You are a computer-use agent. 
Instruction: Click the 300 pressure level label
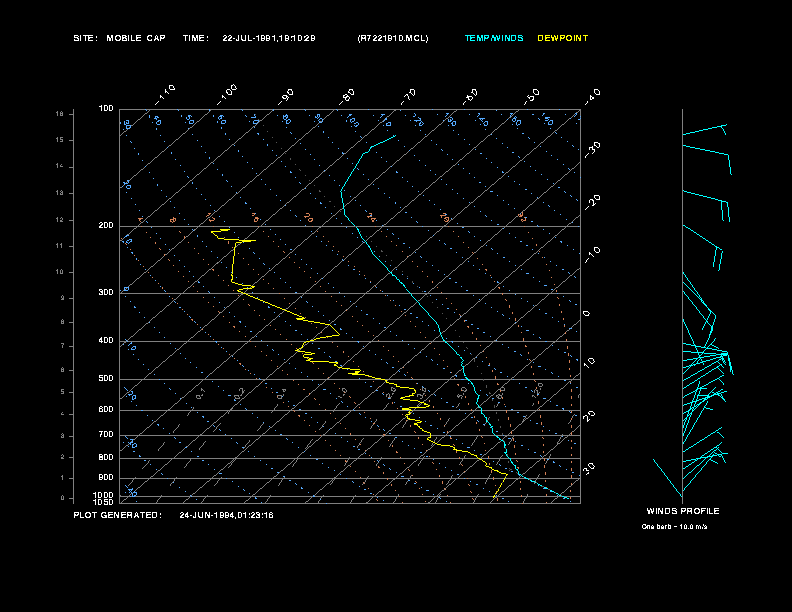click(x=106, y=292)
